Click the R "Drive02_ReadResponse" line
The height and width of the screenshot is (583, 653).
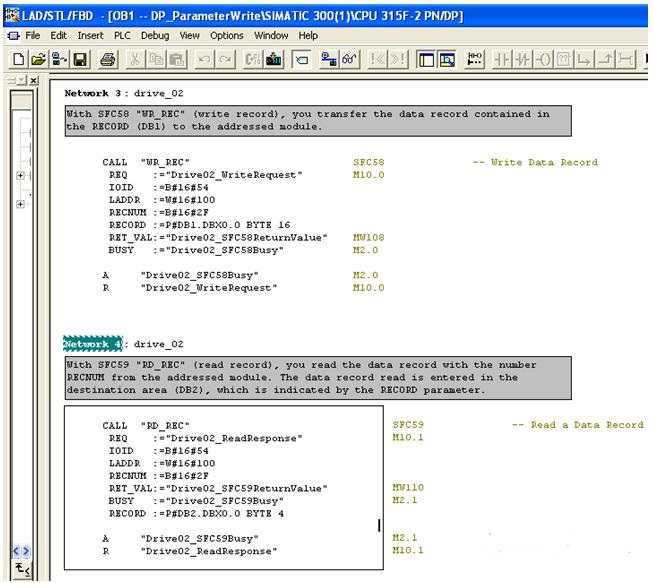coord(189,551)
